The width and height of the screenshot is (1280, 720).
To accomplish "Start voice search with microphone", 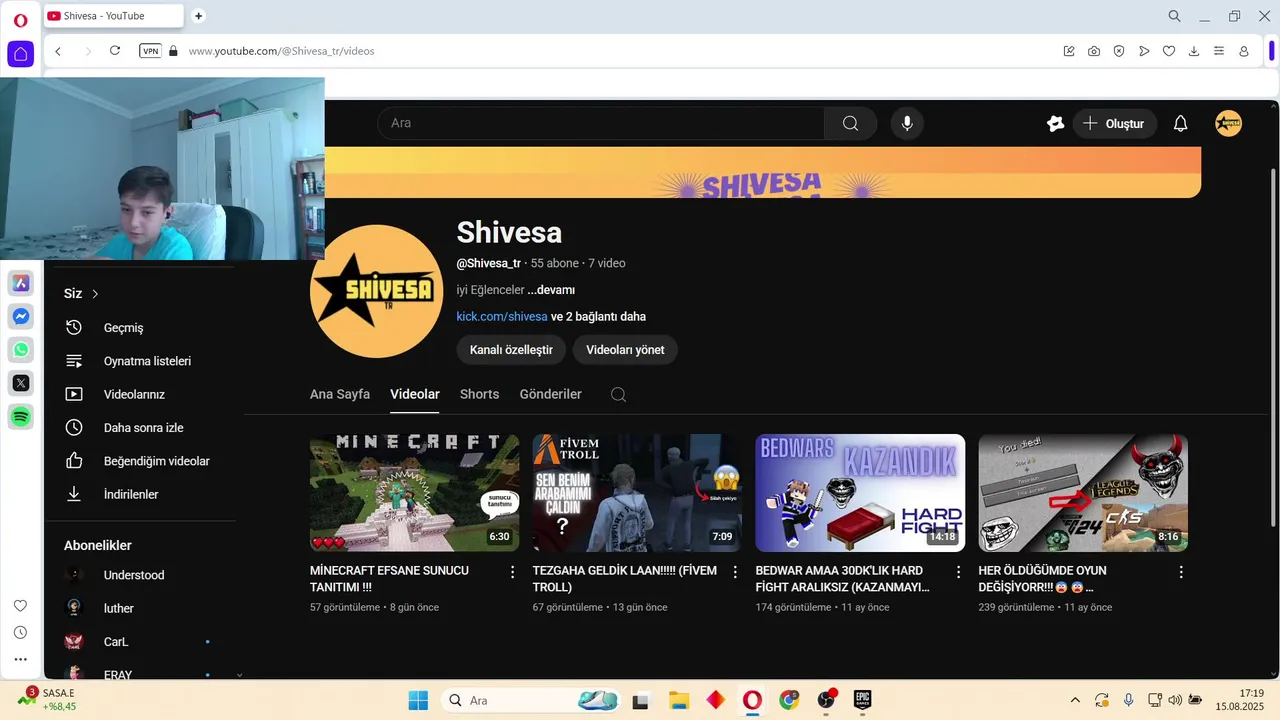I will pos(907,123).
